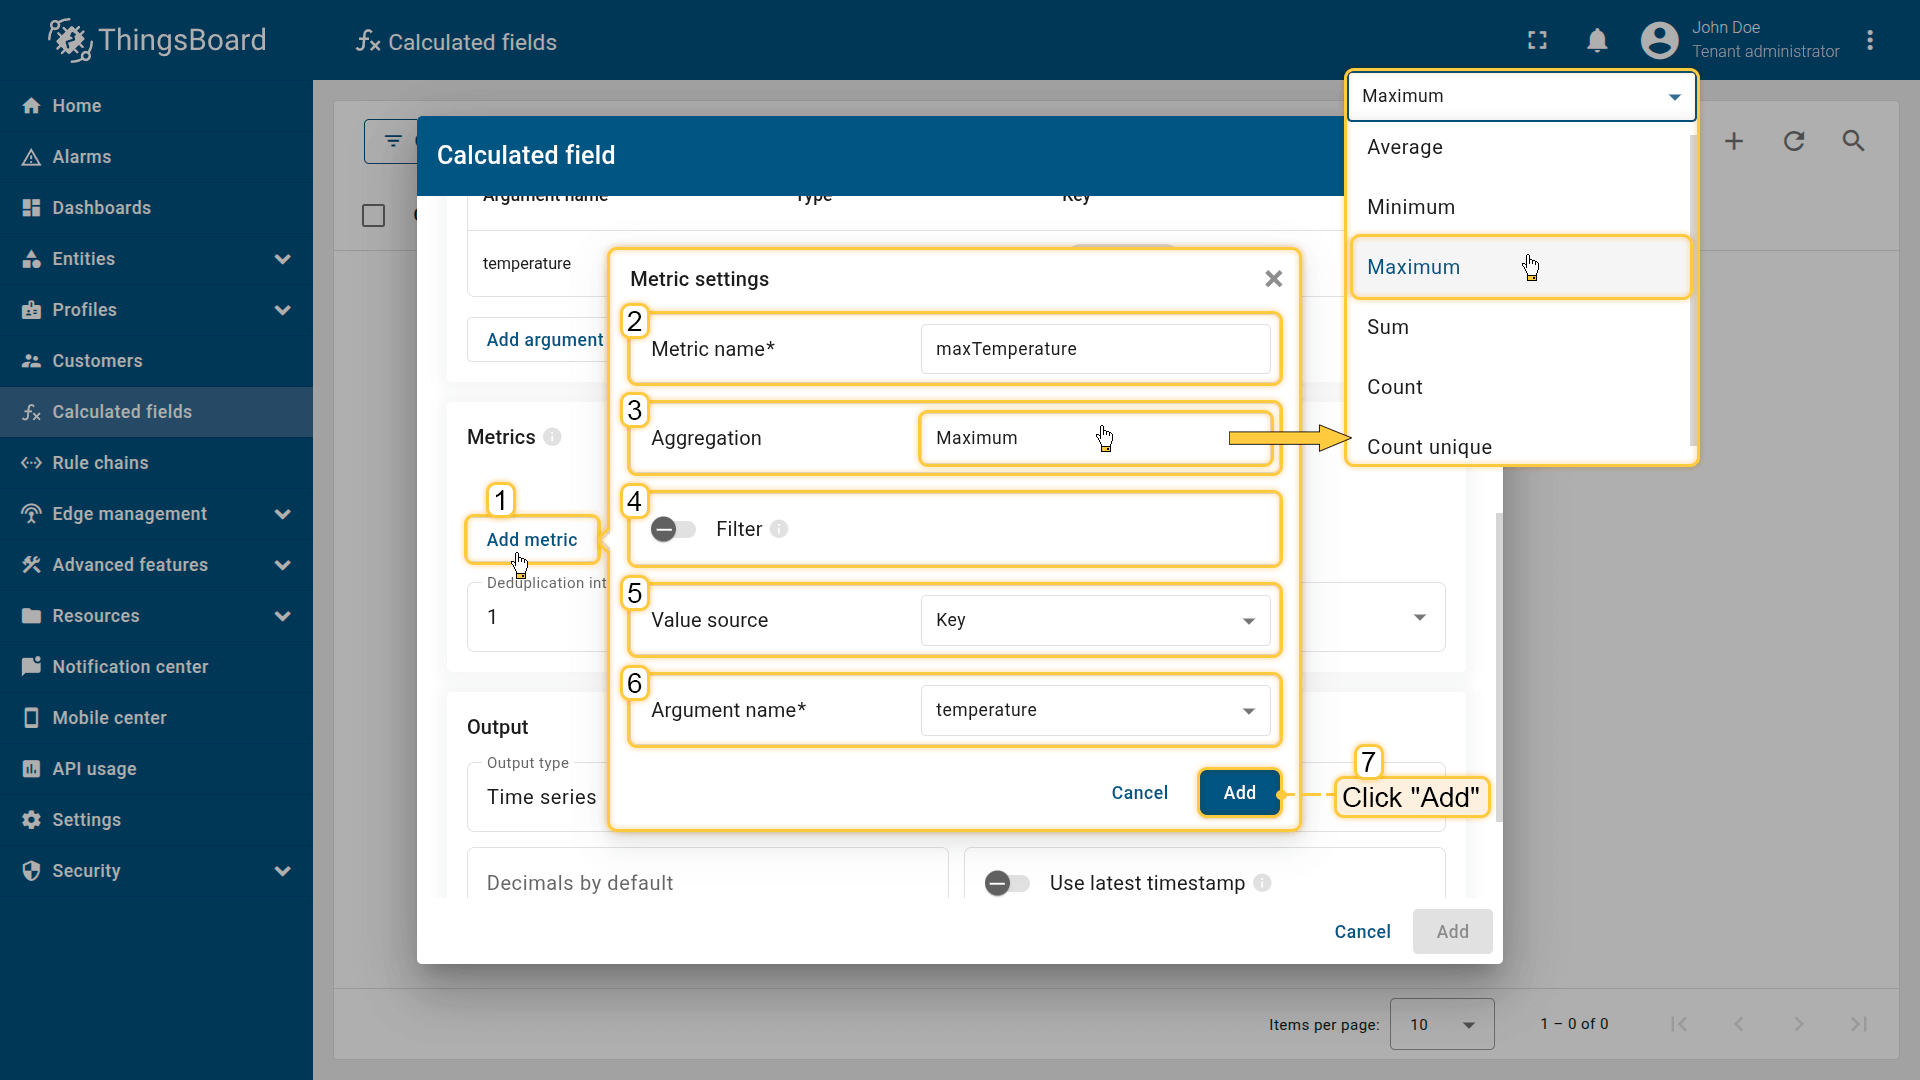Click the search magnifier icon

(x=1853, y=141)
